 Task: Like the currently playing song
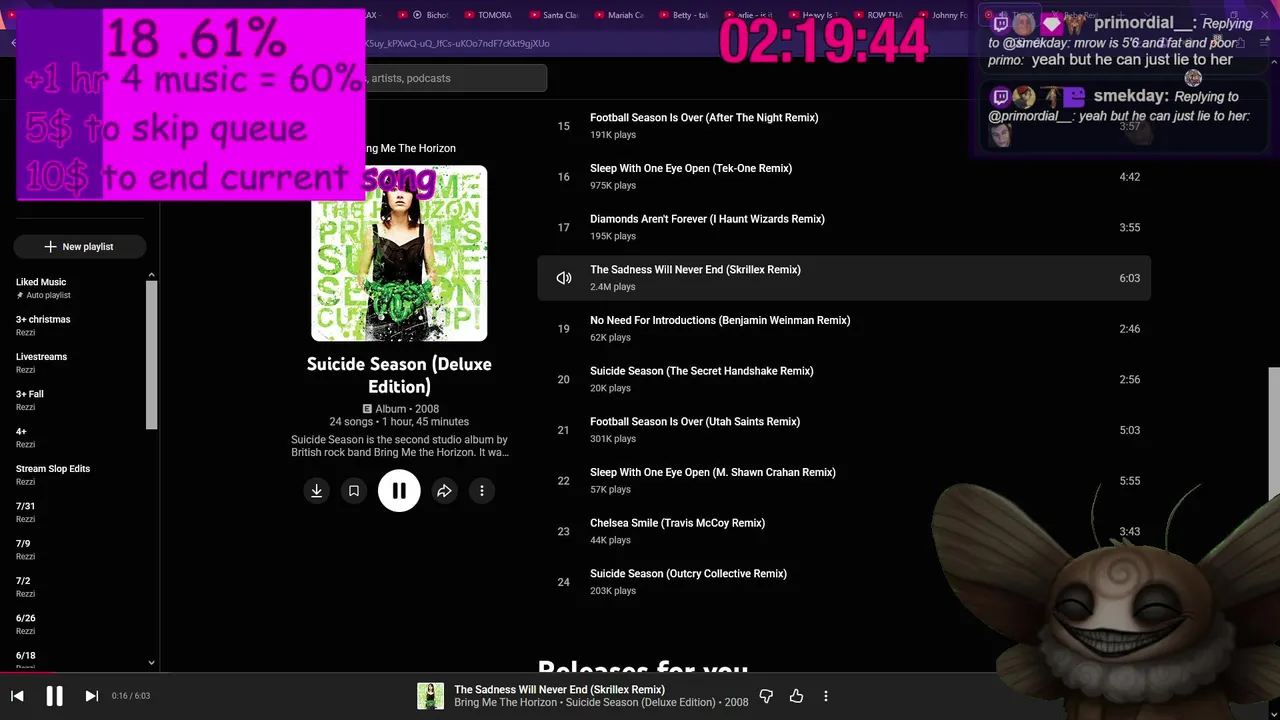[x=796, y=696]
